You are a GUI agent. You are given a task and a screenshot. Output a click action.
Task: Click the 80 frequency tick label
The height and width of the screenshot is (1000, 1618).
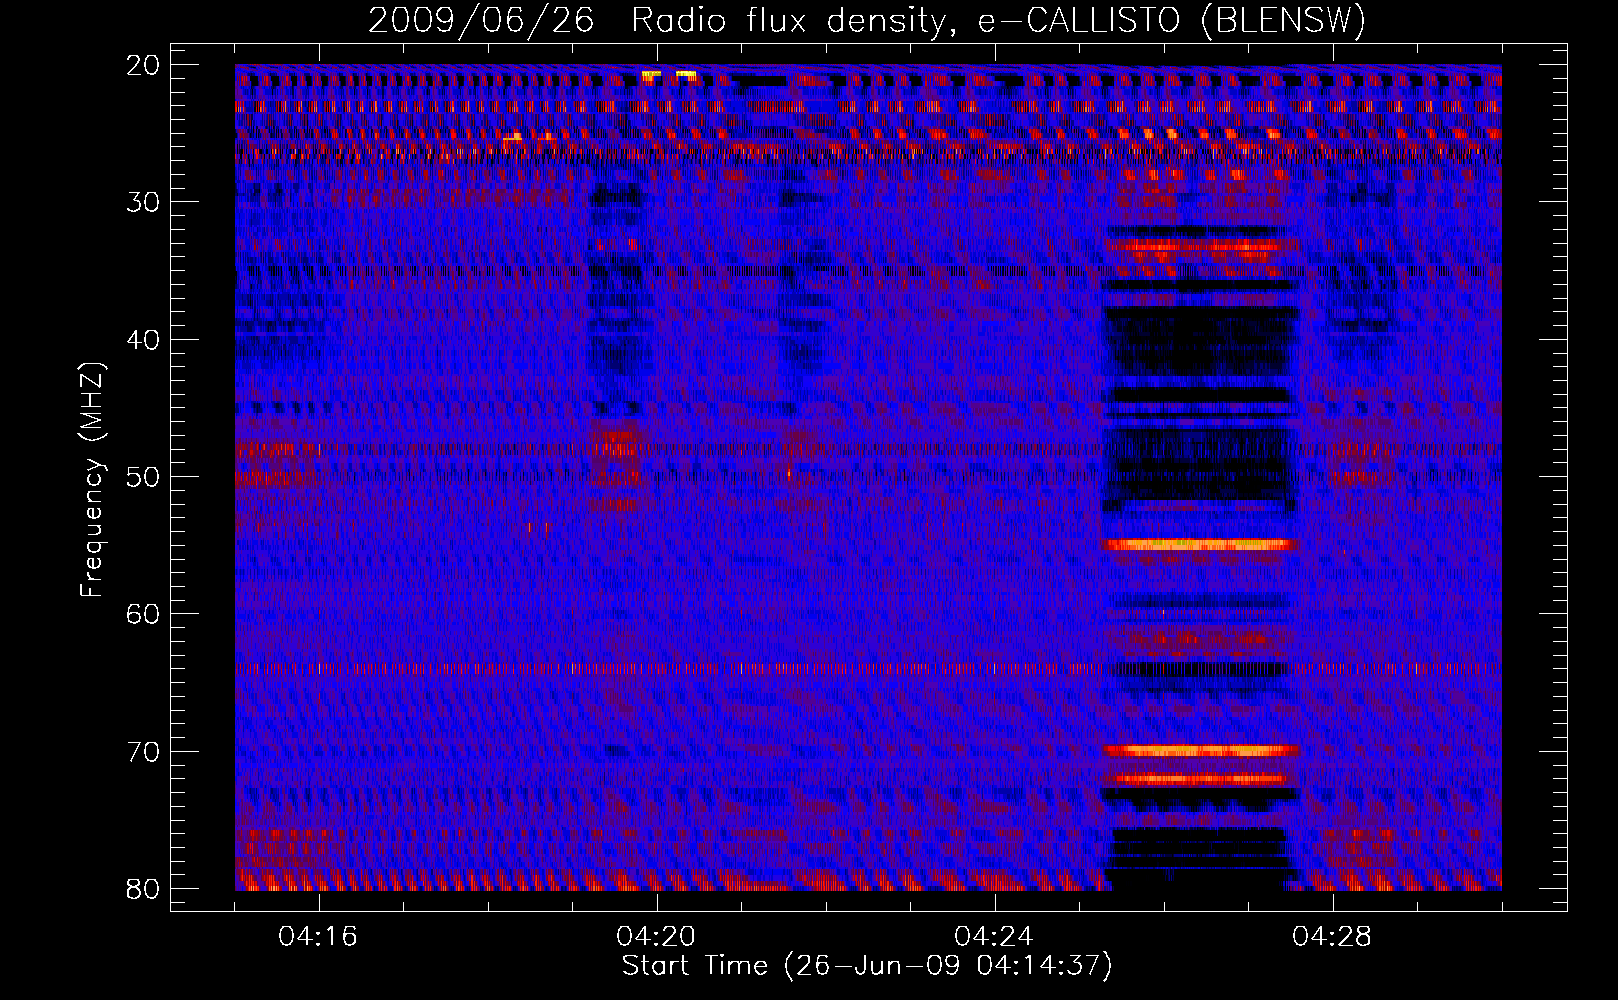click(144, 889)
